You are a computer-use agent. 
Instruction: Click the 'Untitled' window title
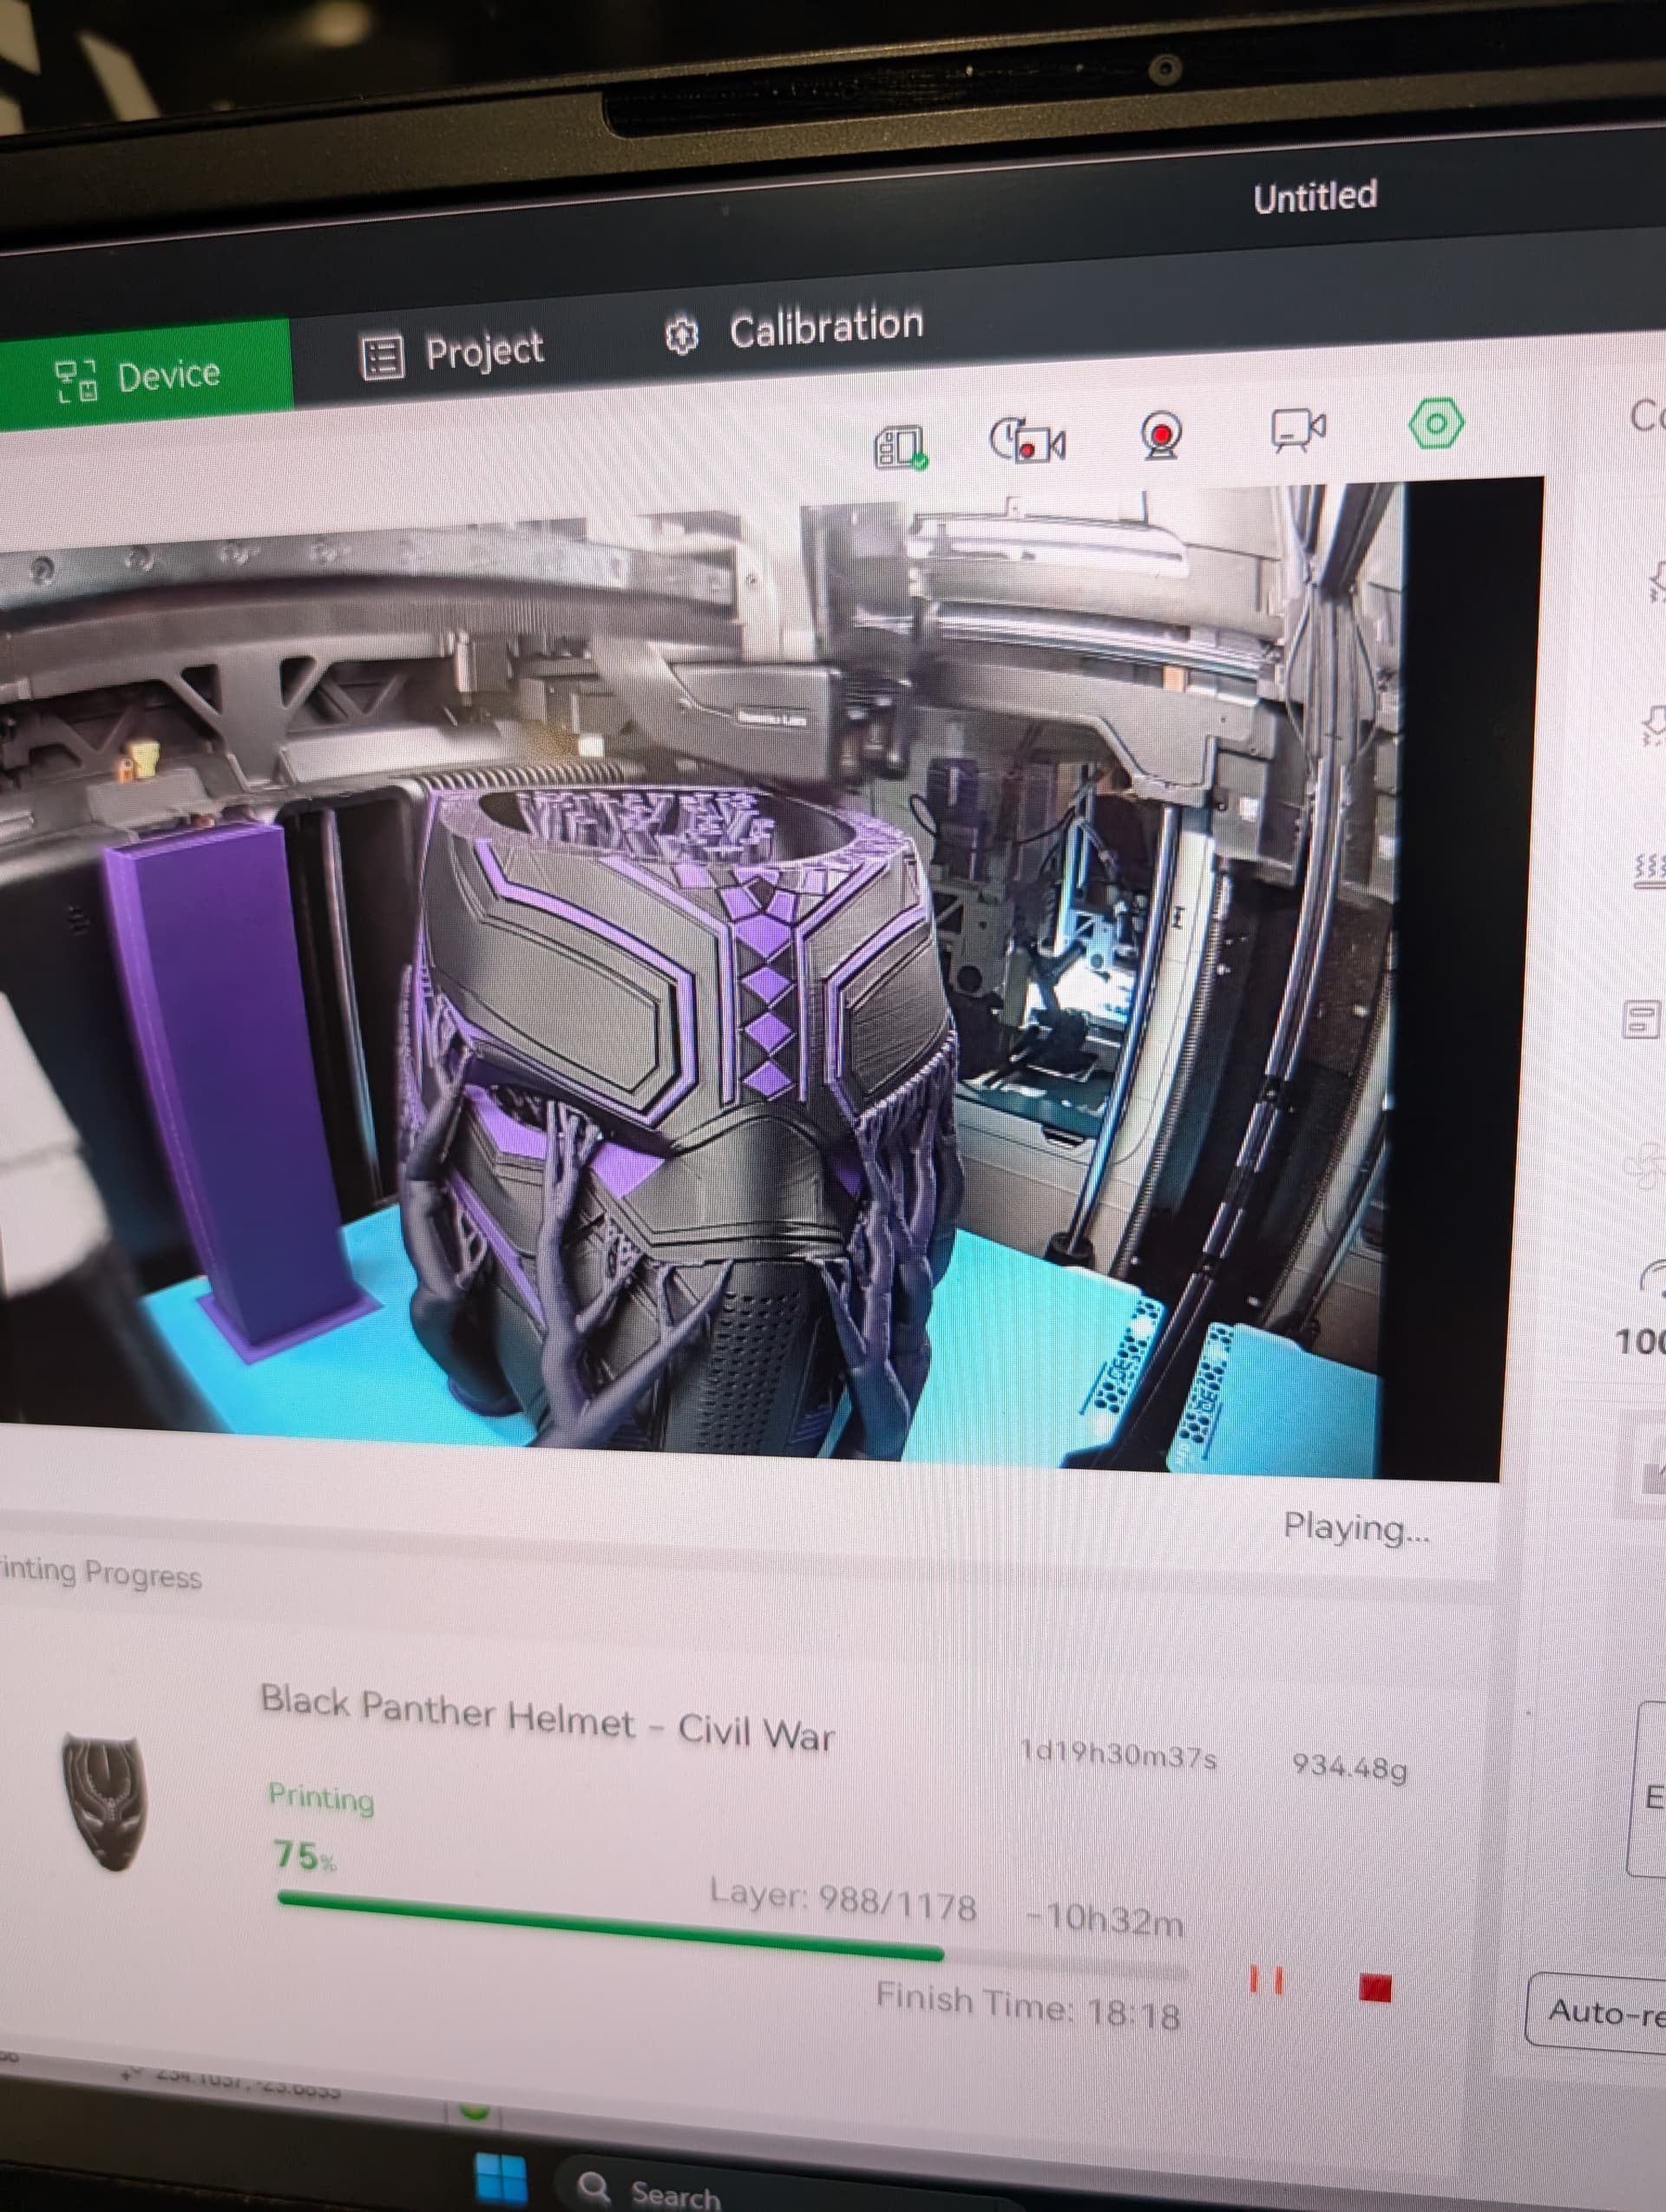[x=1315, y=197]
